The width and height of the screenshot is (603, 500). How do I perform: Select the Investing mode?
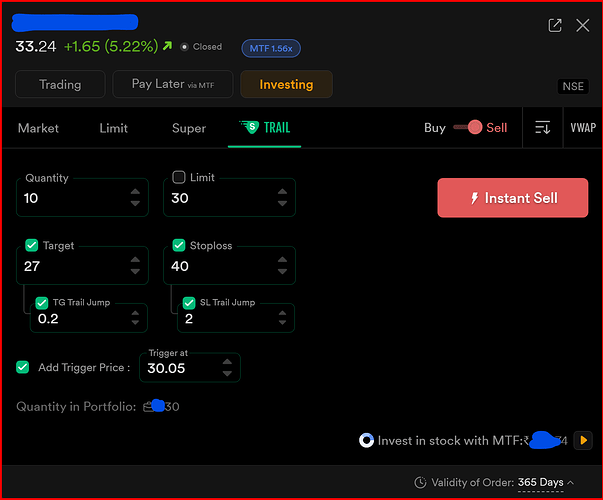pos(287,84)
